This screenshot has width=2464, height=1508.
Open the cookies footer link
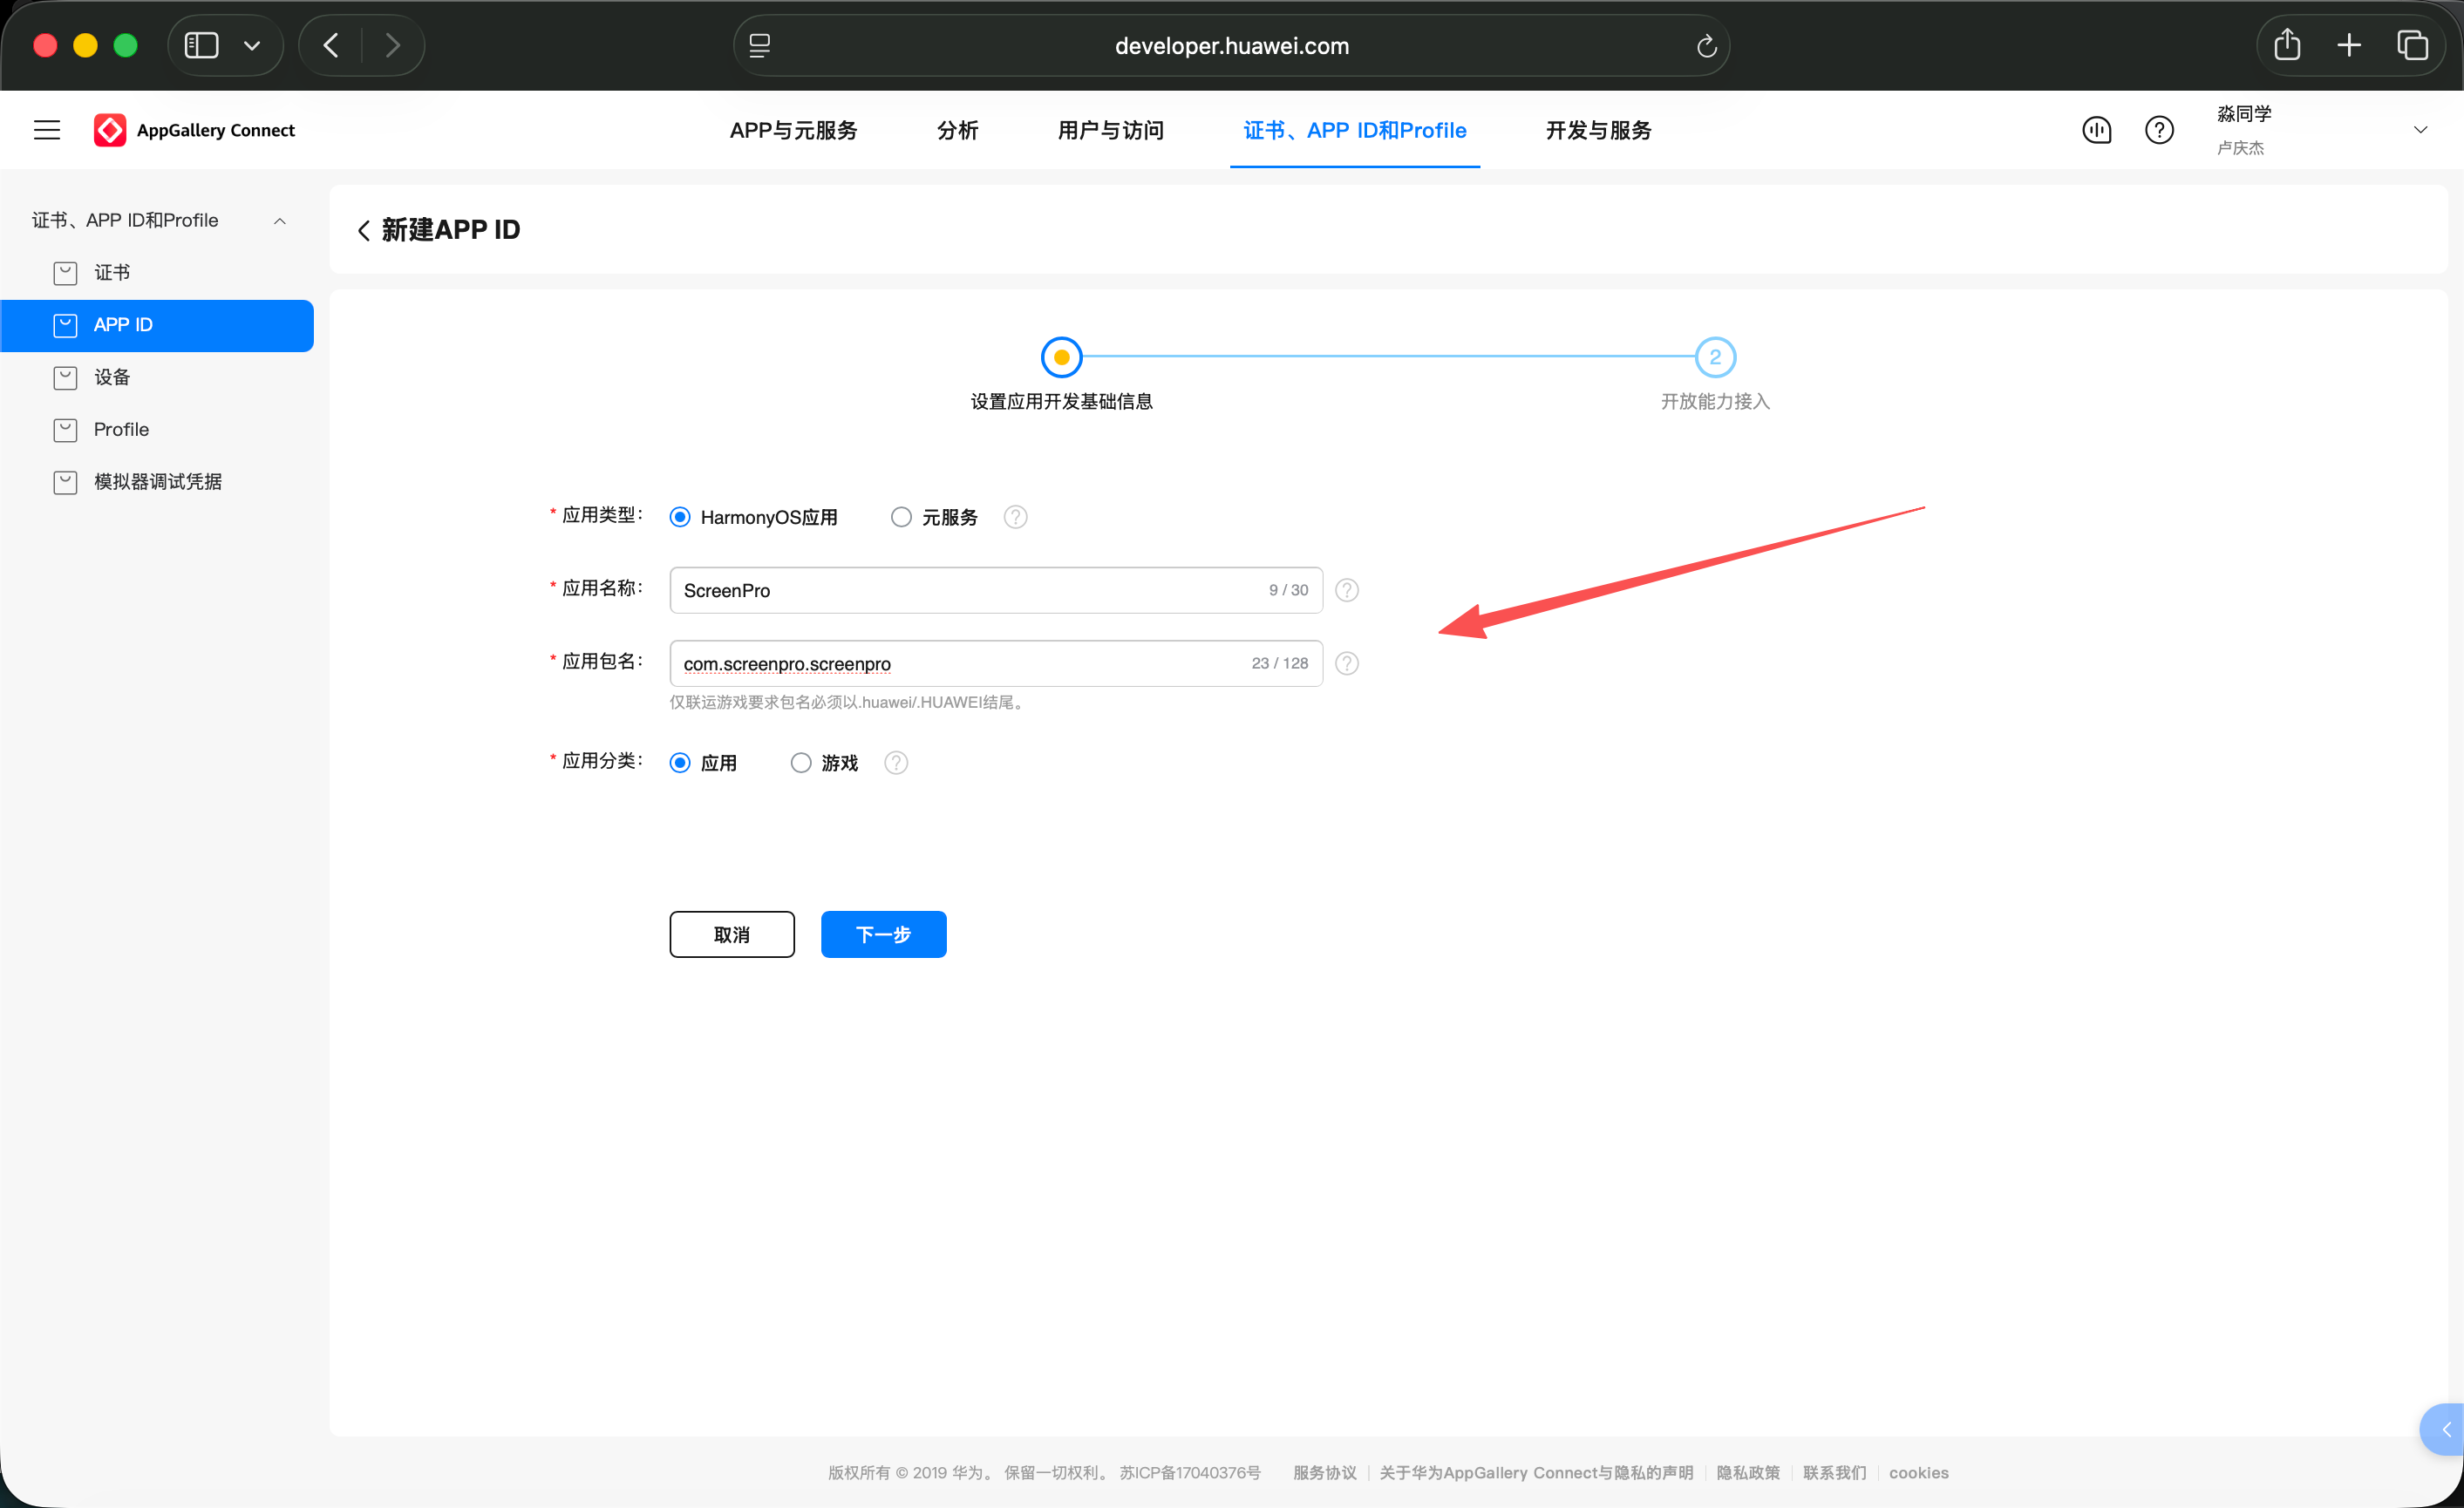pos(1918,1472)
